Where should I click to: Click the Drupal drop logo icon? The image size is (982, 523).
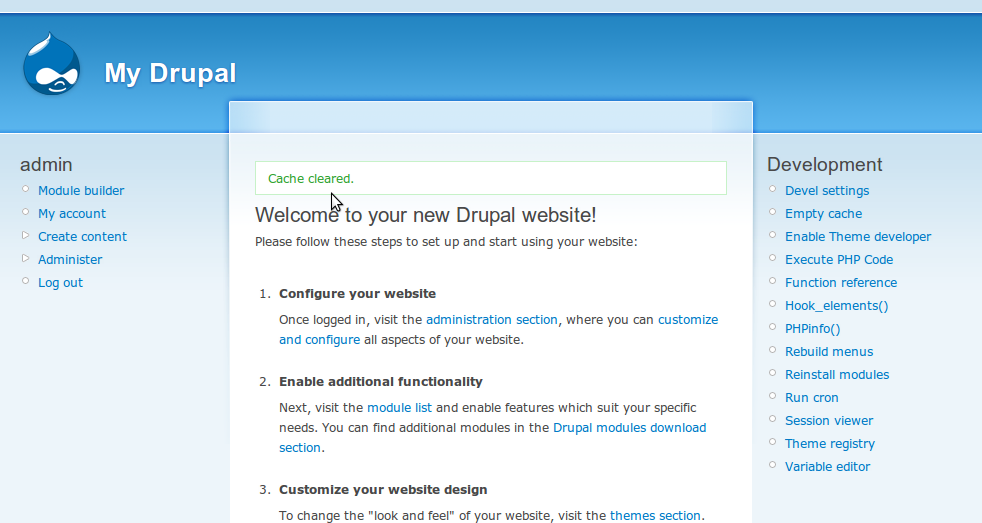(x=51, y=64)
